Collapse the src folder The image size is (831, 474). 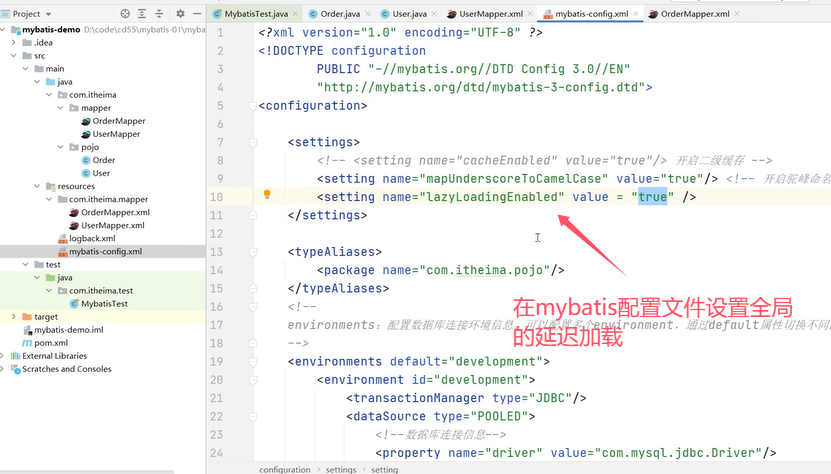pos(14,56)
